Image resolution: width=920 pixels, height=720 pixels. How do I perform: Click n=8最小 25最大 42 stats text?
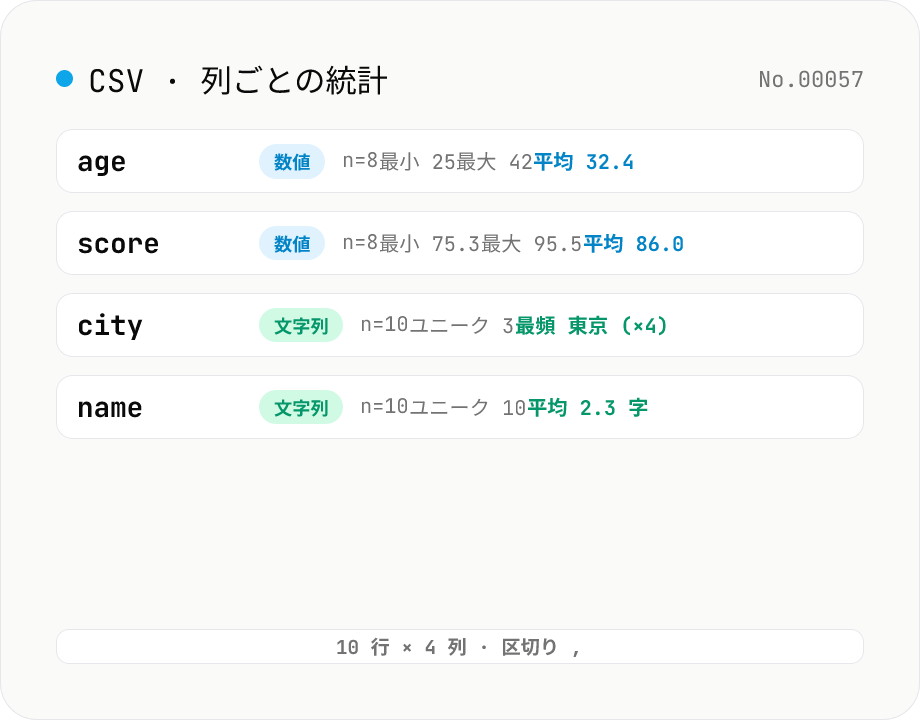(x=438, y=161)
